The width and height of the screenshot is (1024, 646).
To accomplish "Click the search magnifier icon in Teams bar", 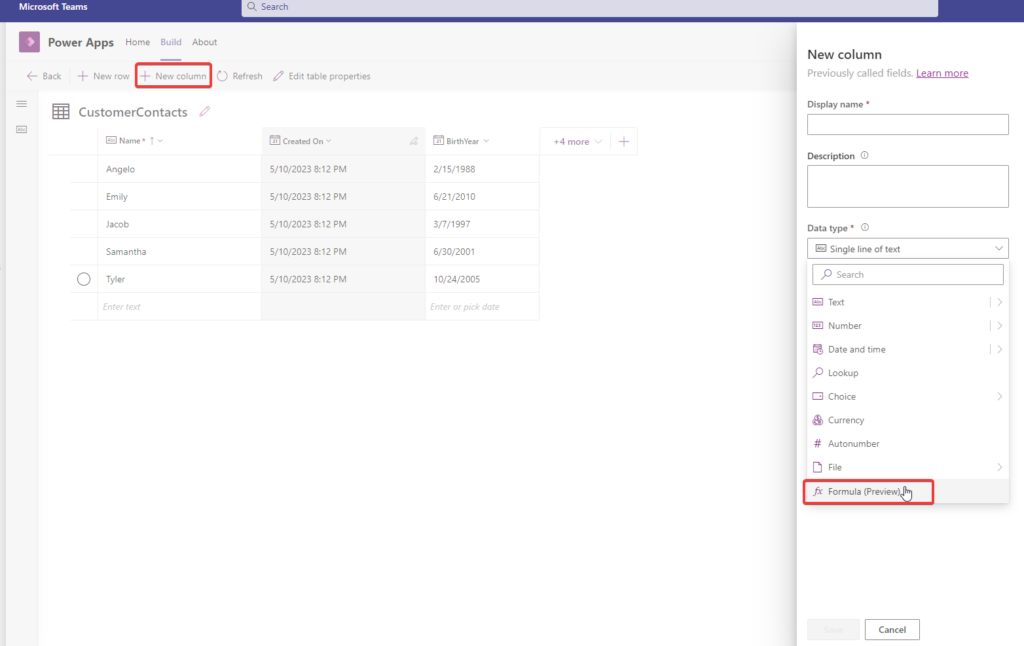I will coord(251,7).
